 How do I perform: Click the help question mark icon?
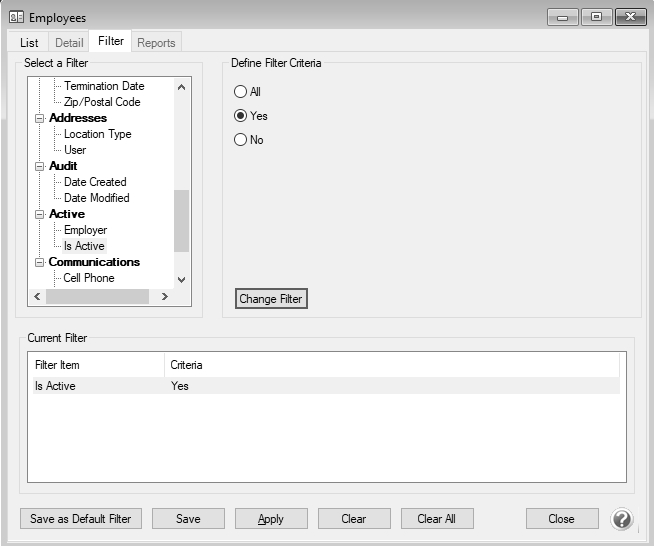click(x=622, y=519)
